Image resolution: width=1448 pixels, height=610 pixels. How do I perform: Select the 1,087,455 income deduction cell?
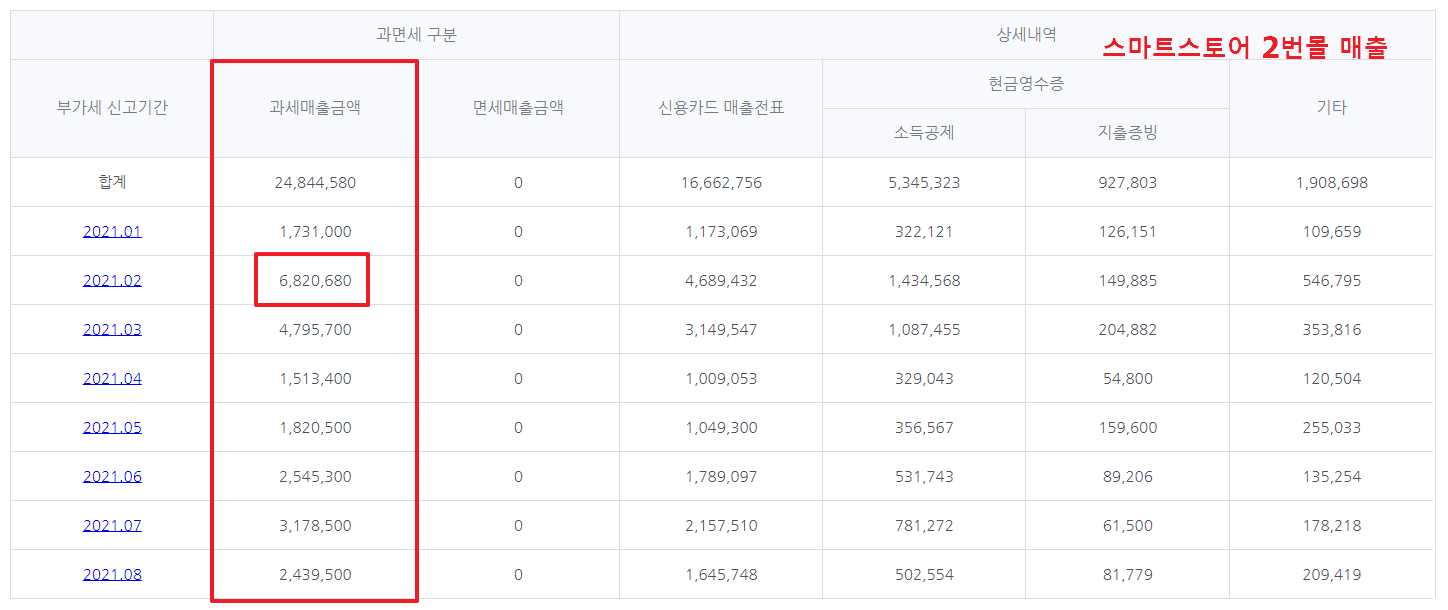click(924, 330)
